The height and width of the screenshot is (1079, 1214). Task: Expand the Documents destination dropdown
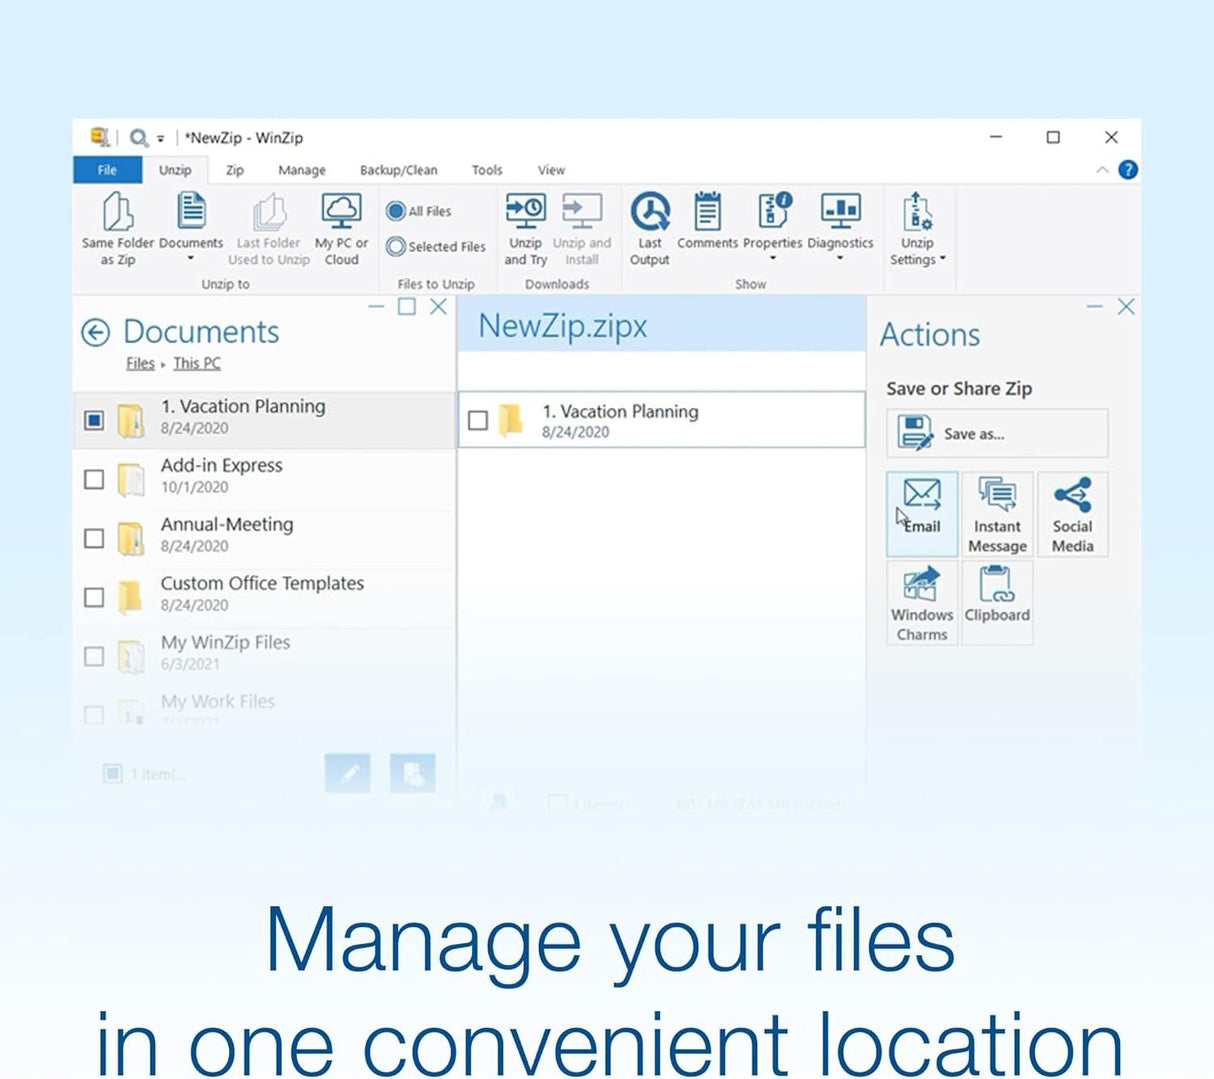click(x=191, y=260)
